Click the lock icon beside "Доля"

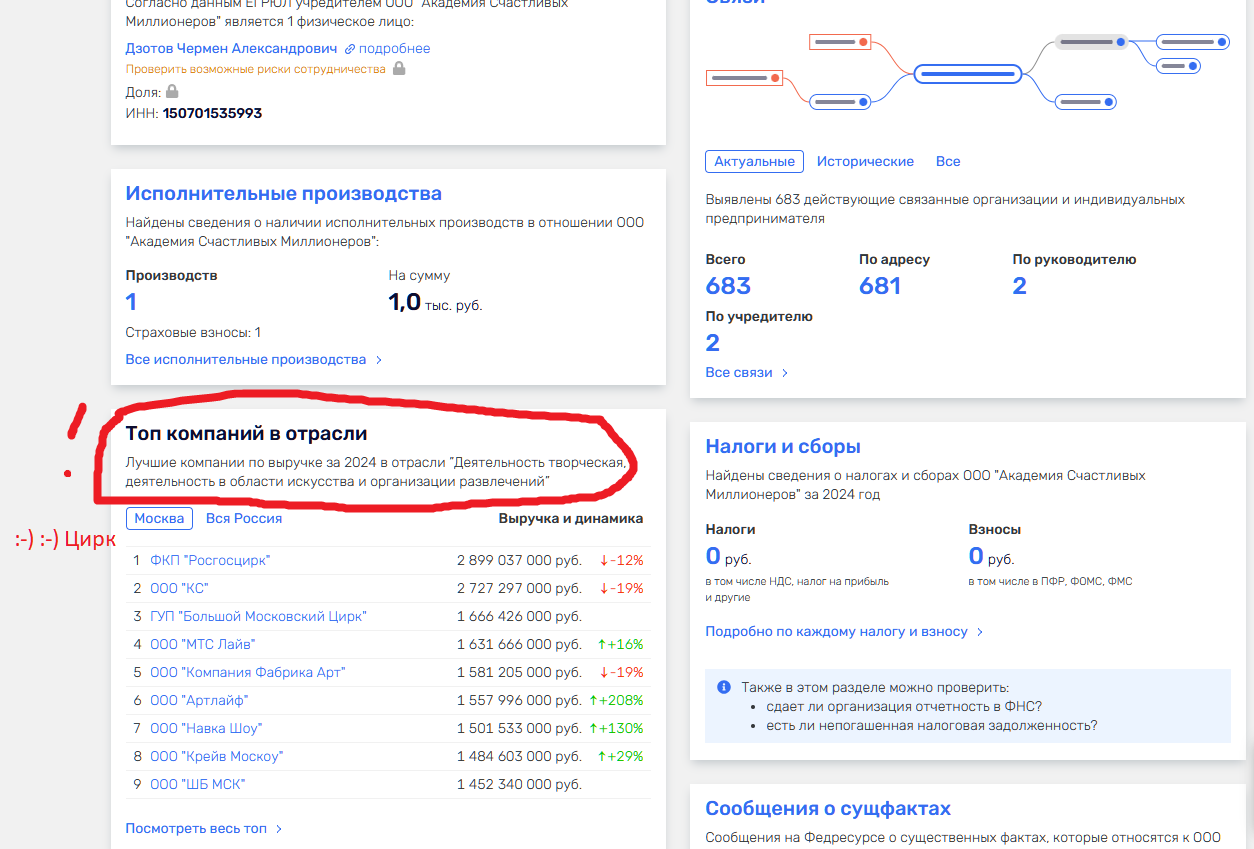[172, 91]
